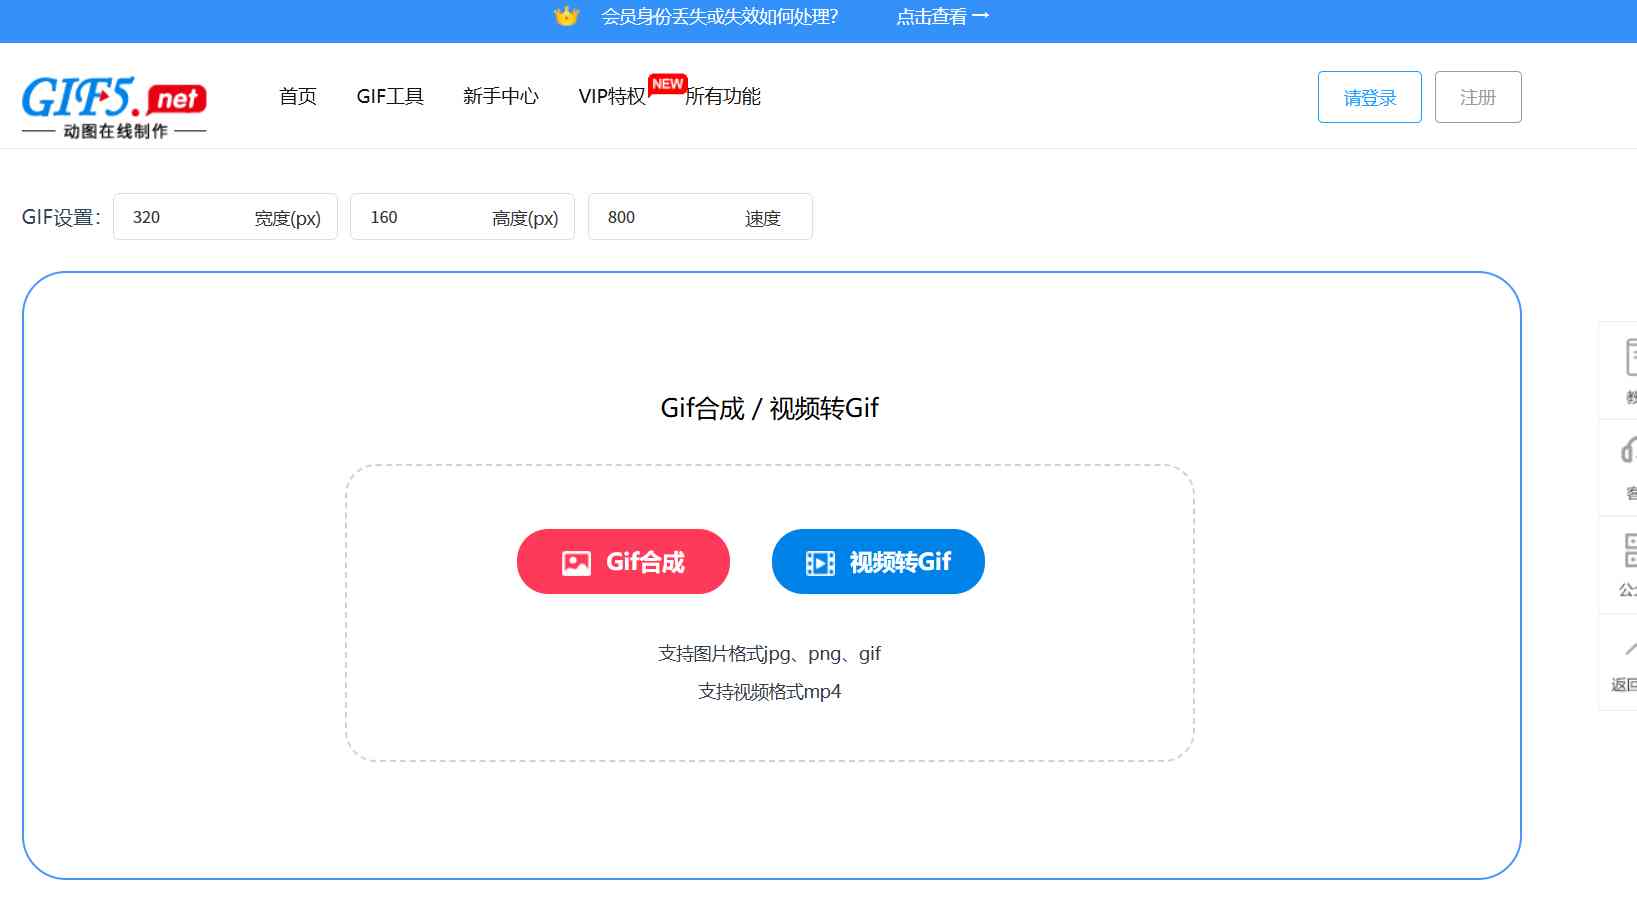Click the 注册 register button
The height and width of the screenshot is (901, 1637).
coord(1478,97)
